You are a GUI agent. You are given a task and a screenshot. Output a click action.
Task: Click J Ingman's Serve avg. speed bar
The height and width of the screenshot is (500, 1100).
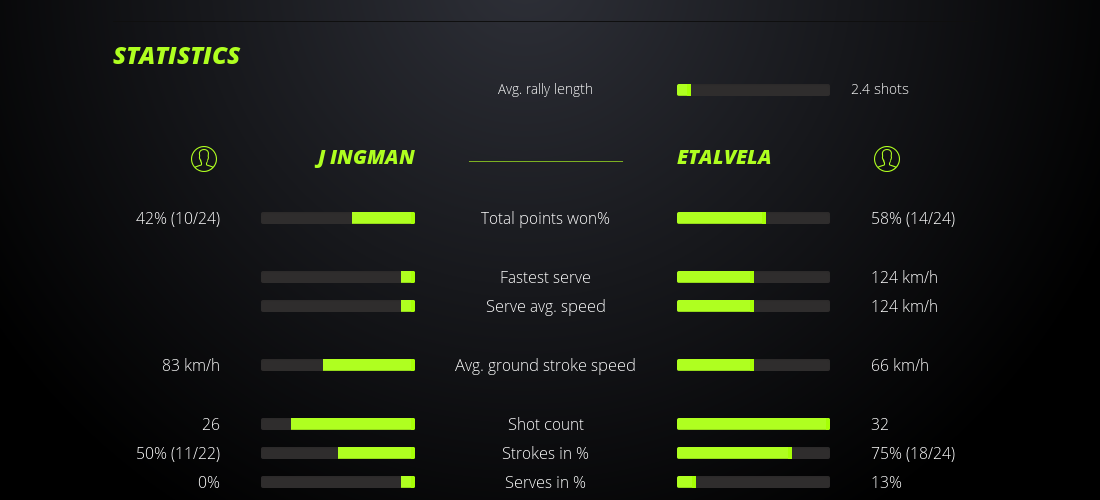[338, 306]
